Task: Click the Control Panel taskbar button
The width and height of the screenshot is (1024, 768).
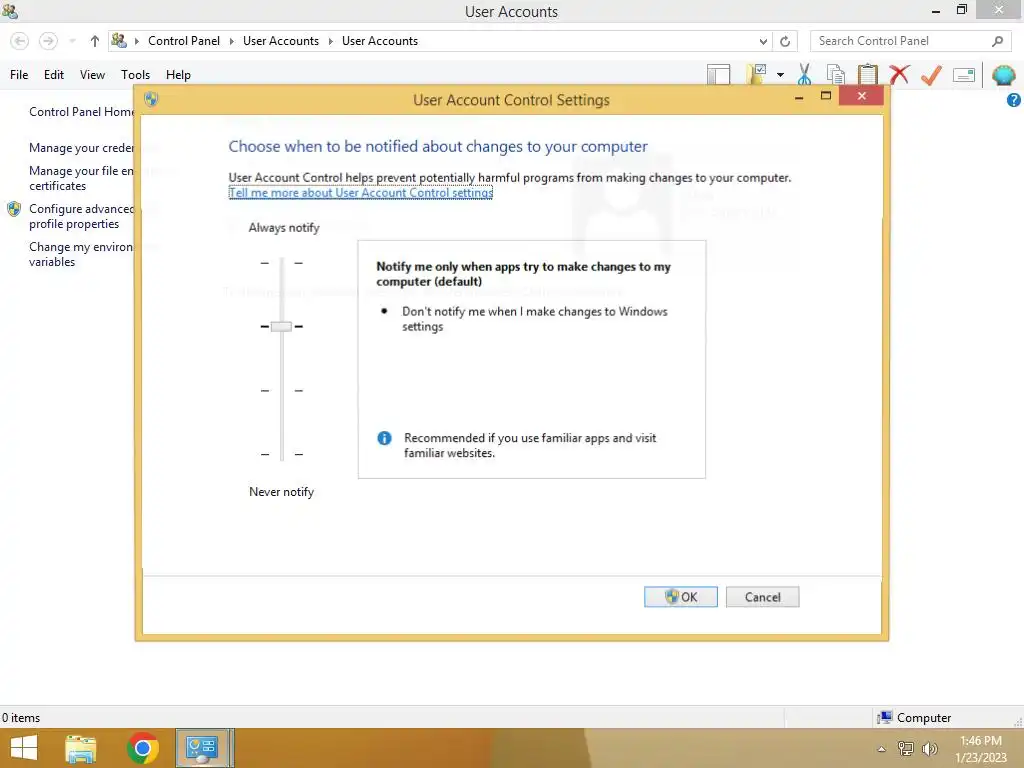Action: [204, 748]
